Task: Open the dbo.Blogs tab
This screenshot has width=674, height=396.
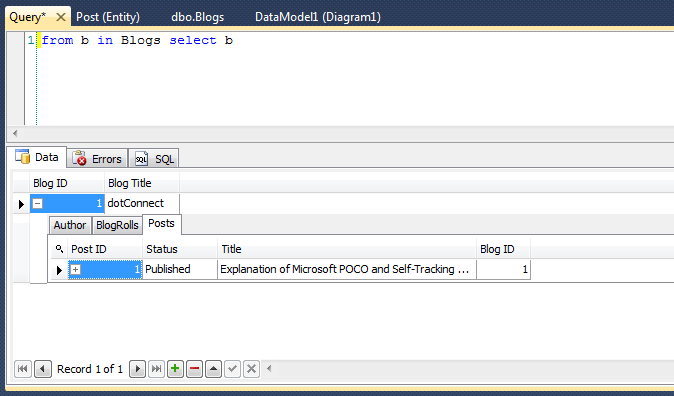Action: pyautogui.click(x=198, y=17)
